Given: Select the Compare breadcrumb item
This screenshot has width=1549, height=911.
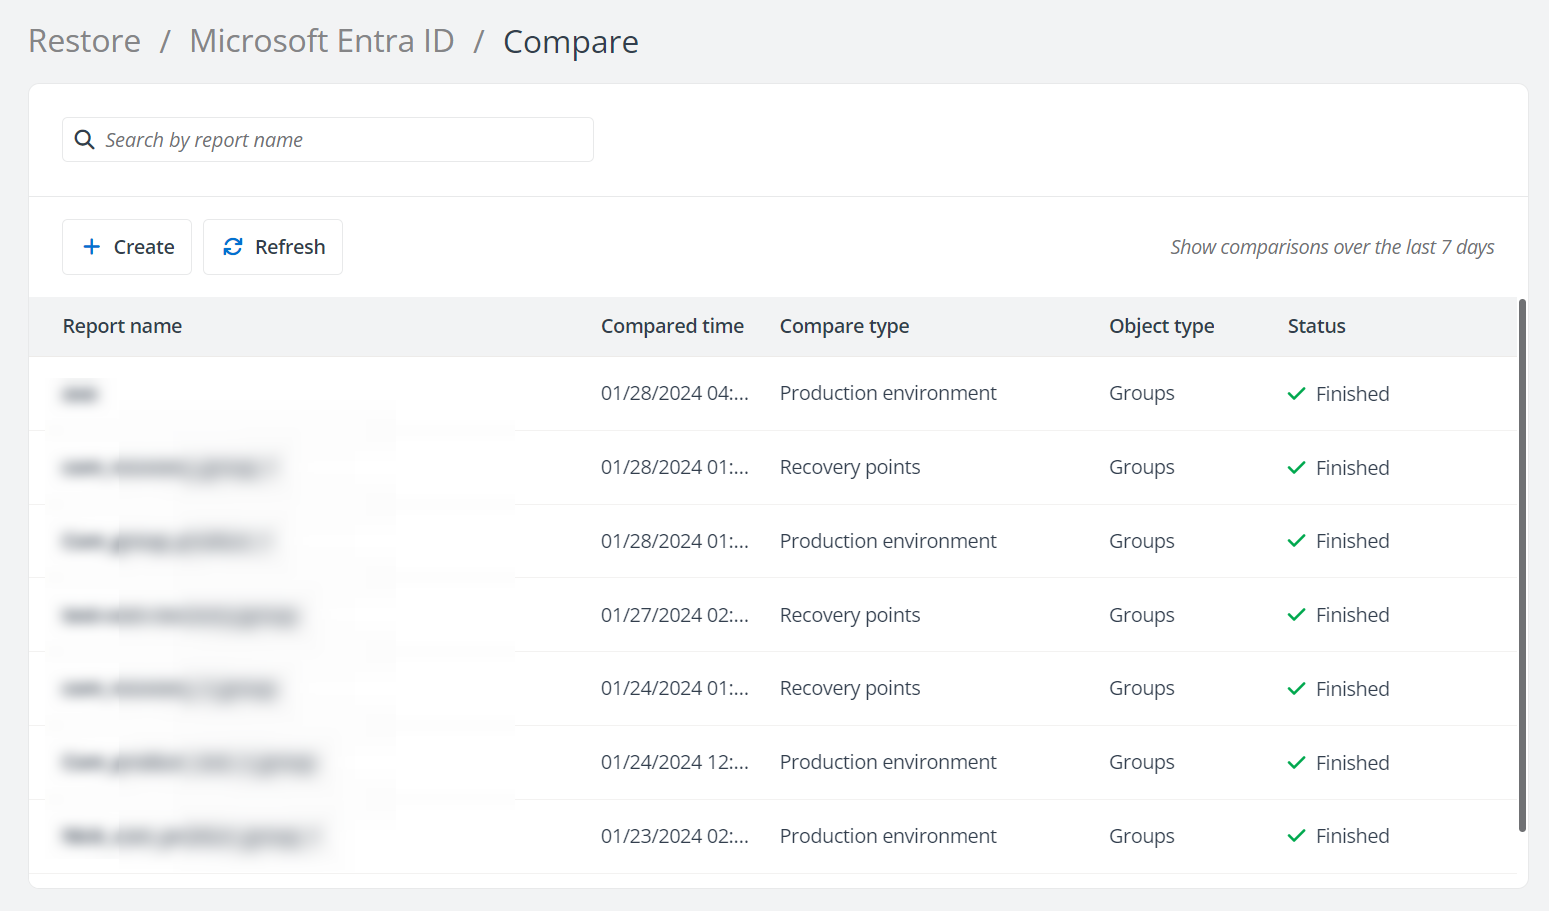Looking at the screenshot, I should pyautogui.click(x=570, y=42).
